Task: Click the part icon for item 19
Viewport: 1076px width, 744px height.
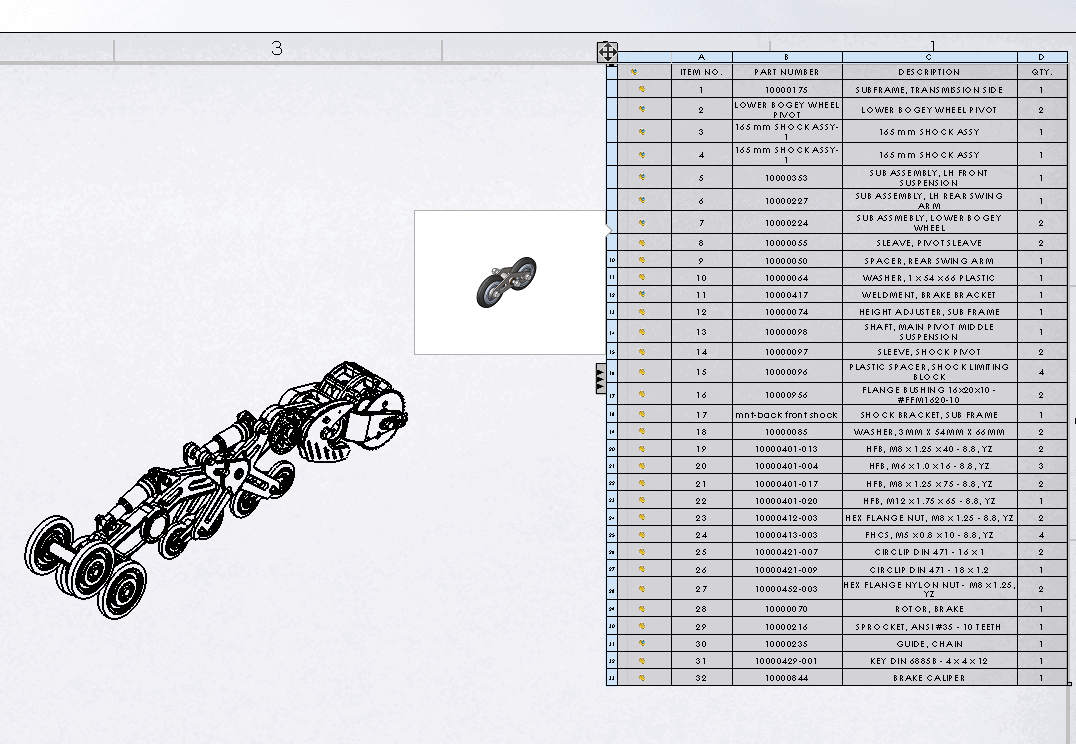Action: pos(642,449)
